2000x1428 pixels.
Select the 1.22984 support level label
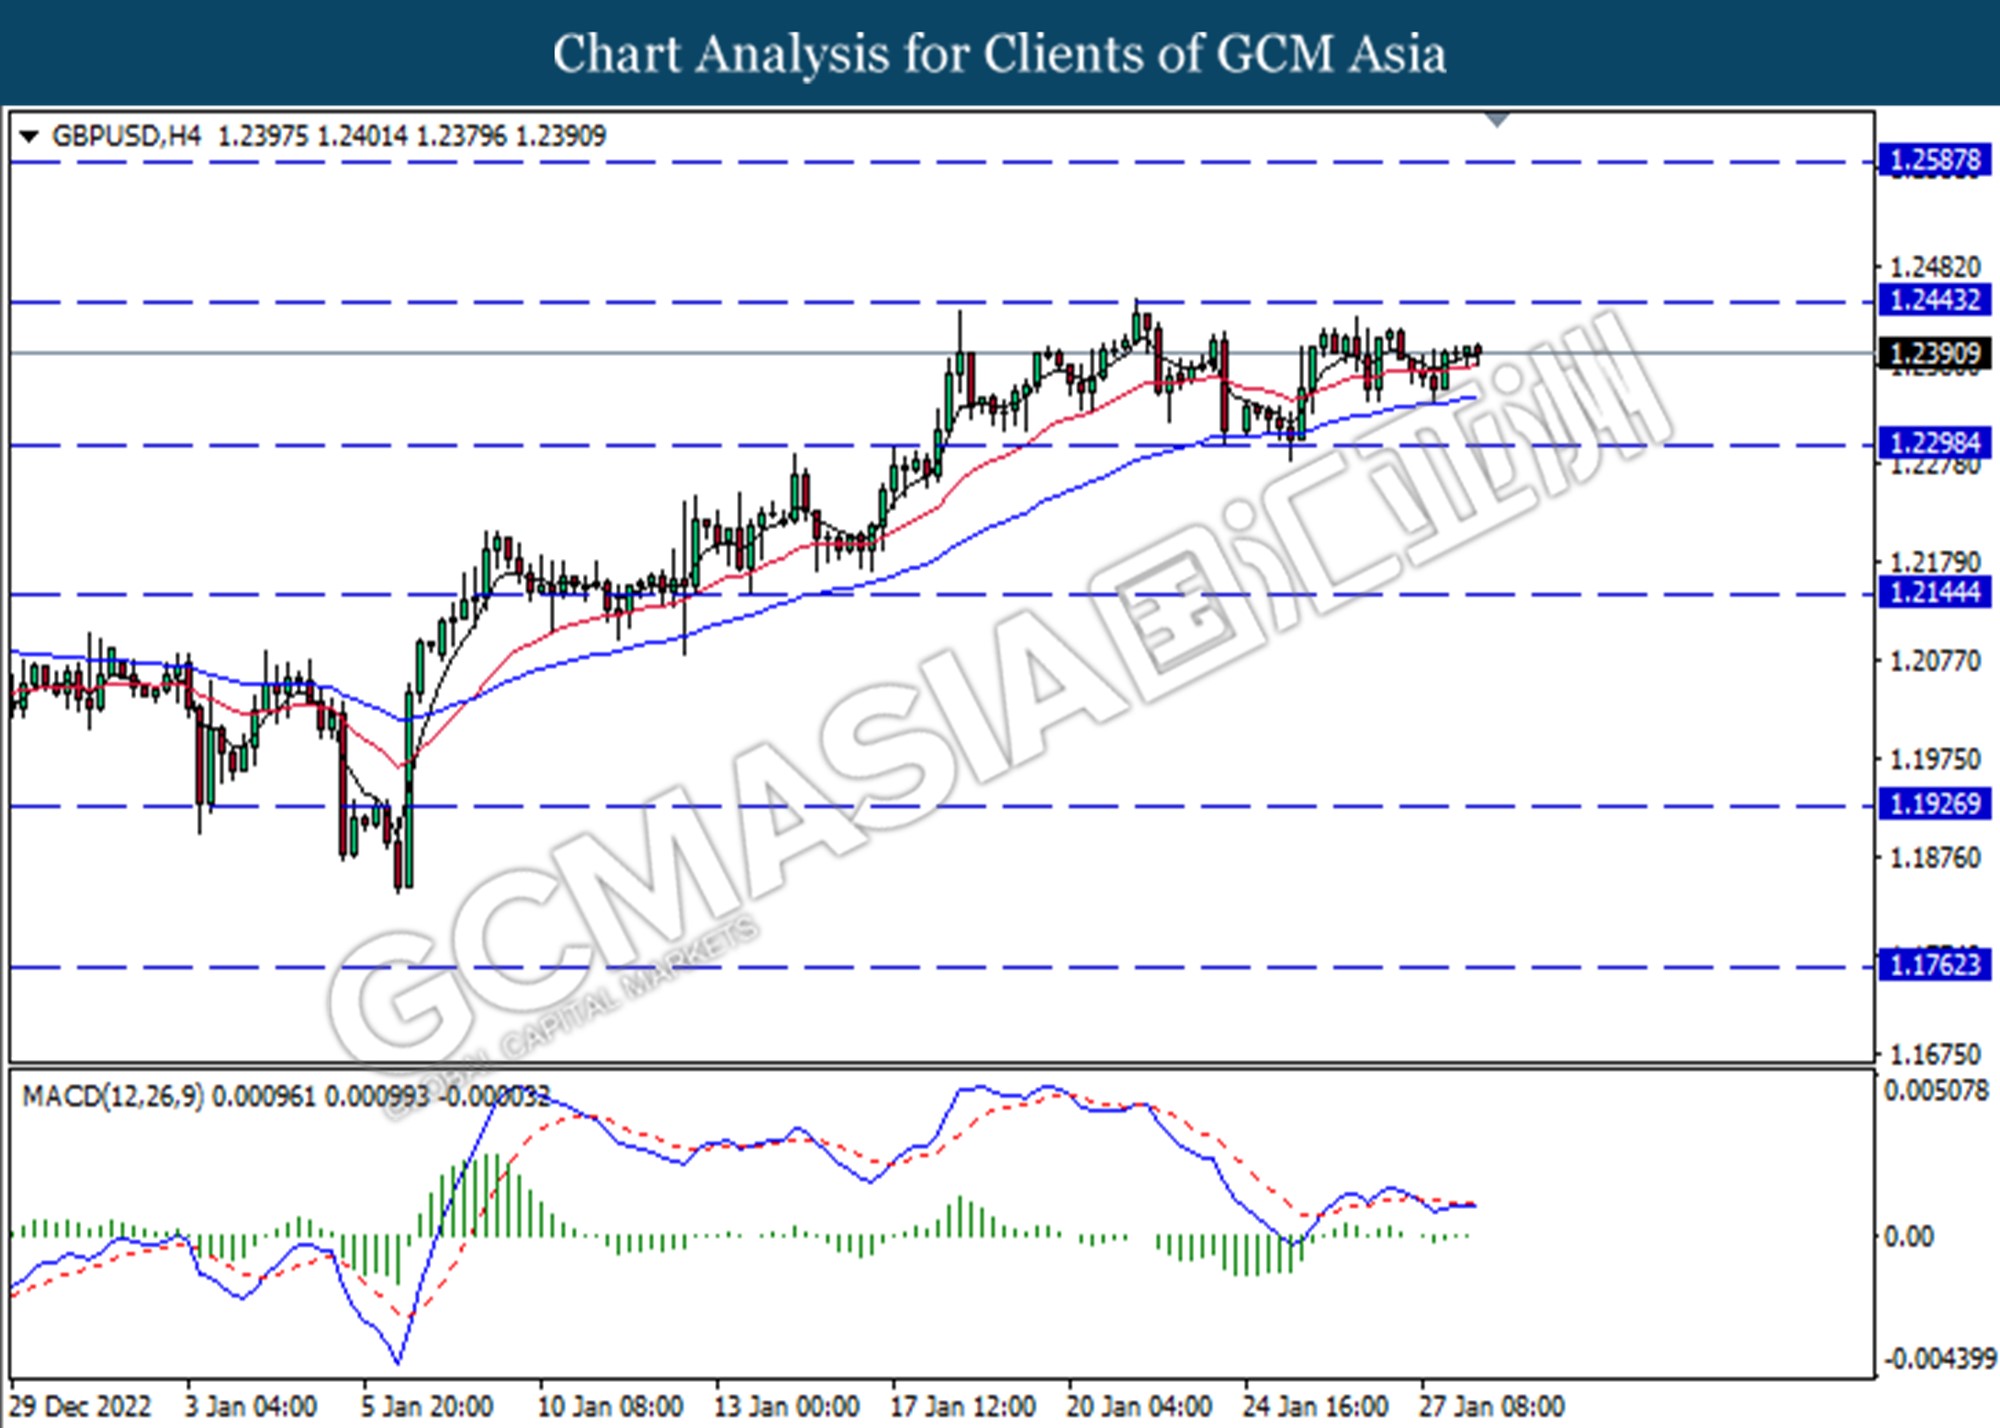[1934, 442]
